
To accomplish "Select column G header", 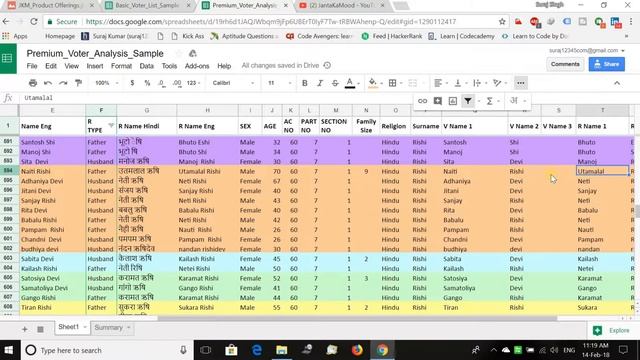I will click(147, 110).
